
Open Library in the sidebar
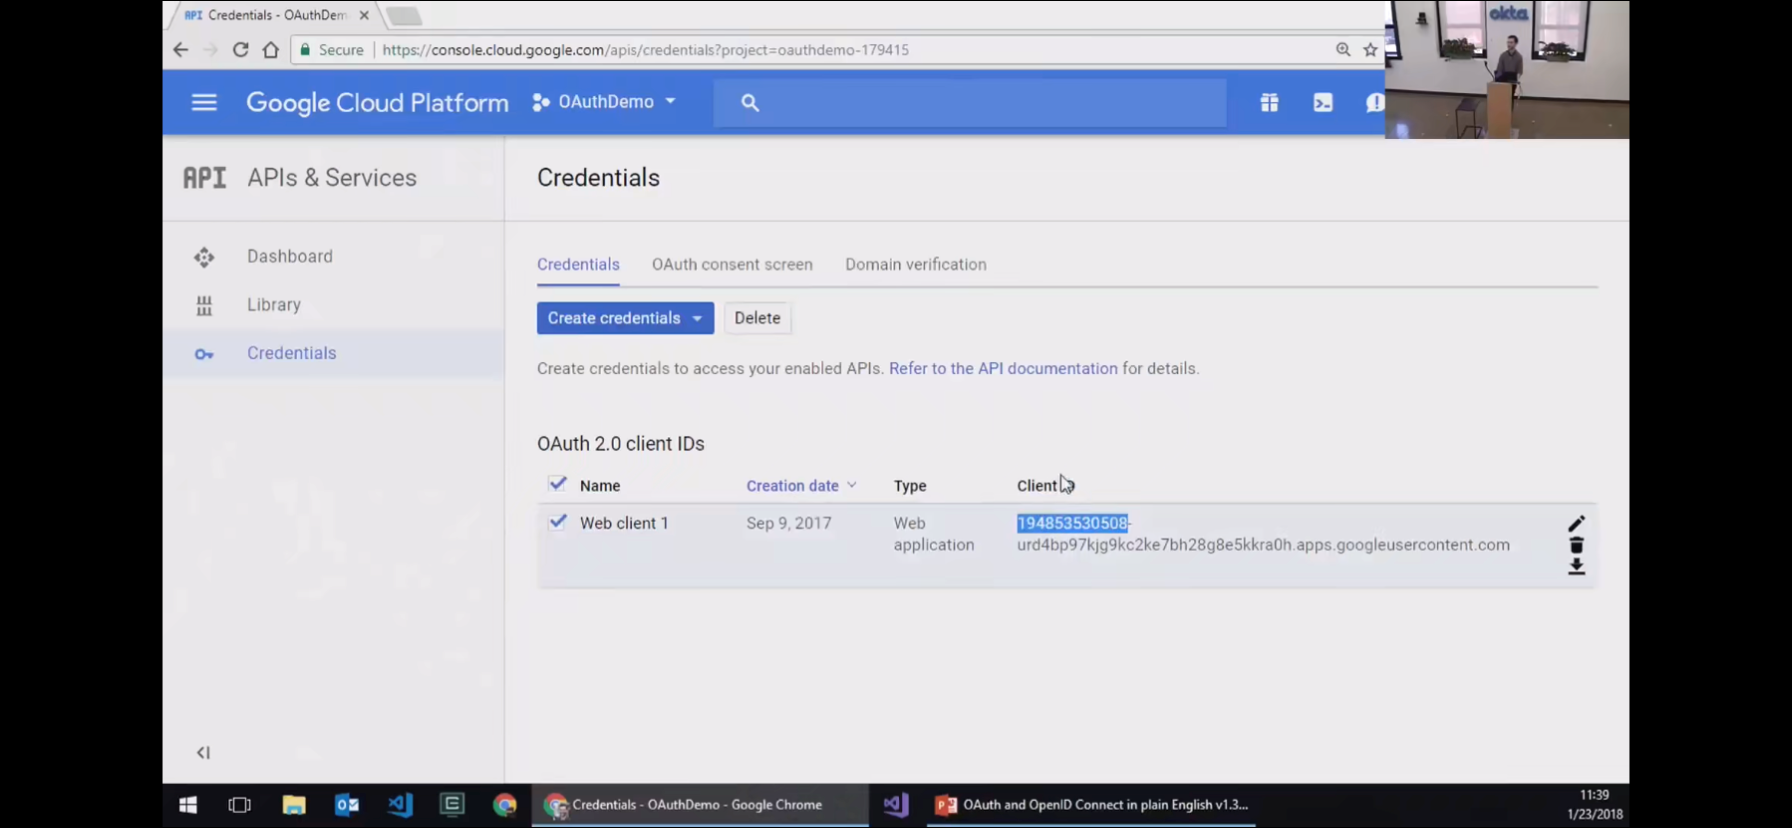(274, 304)
